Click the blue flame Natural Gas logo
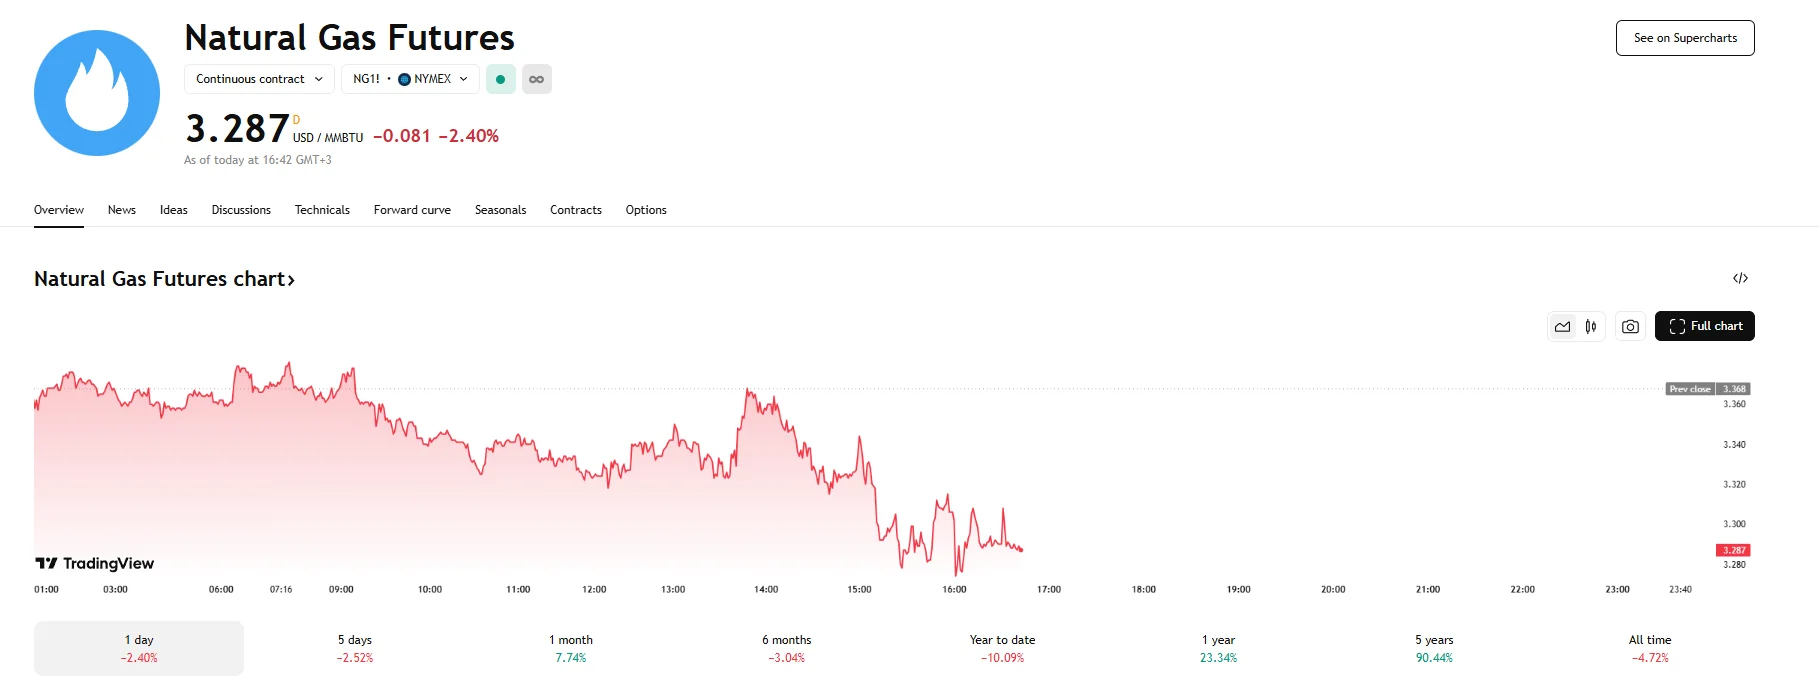 tap(97, 93)
